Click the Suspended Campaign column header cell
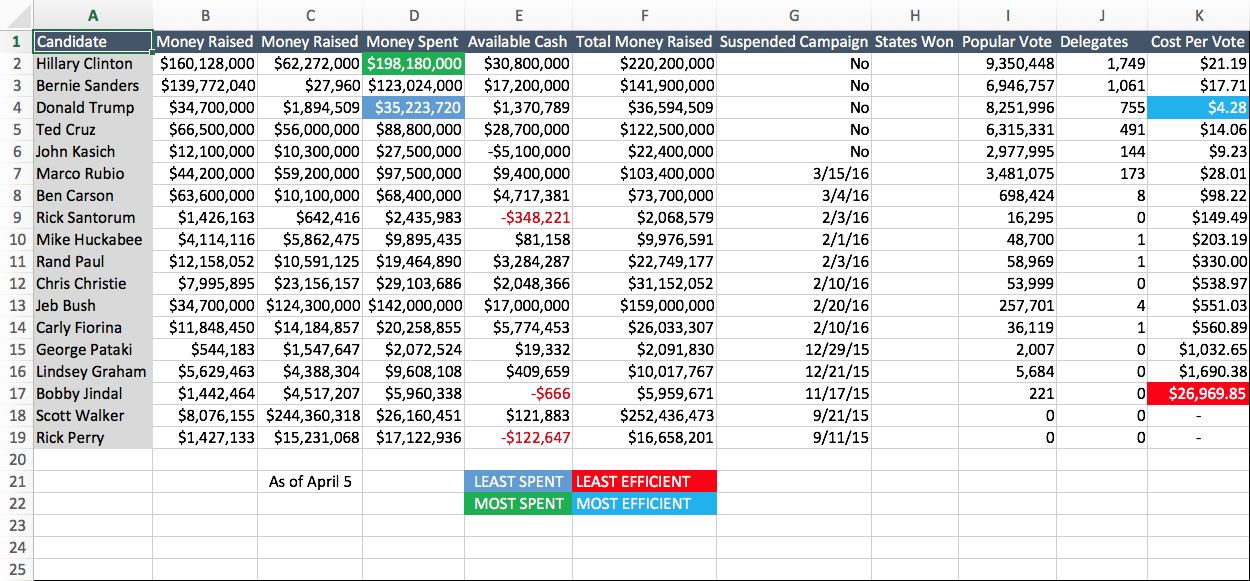1250x581 pixels. click(x=793, y=42)
